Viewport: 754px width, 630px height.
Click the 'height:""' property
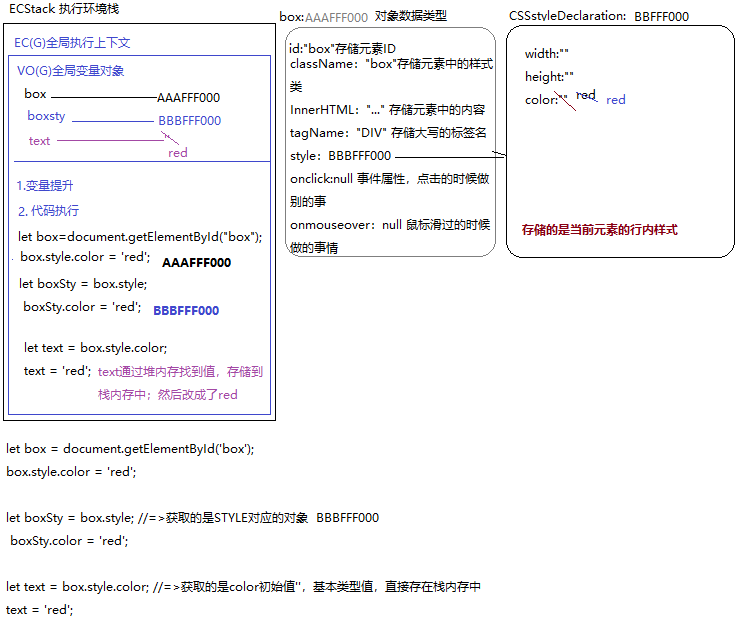click(x=549, y=76)
